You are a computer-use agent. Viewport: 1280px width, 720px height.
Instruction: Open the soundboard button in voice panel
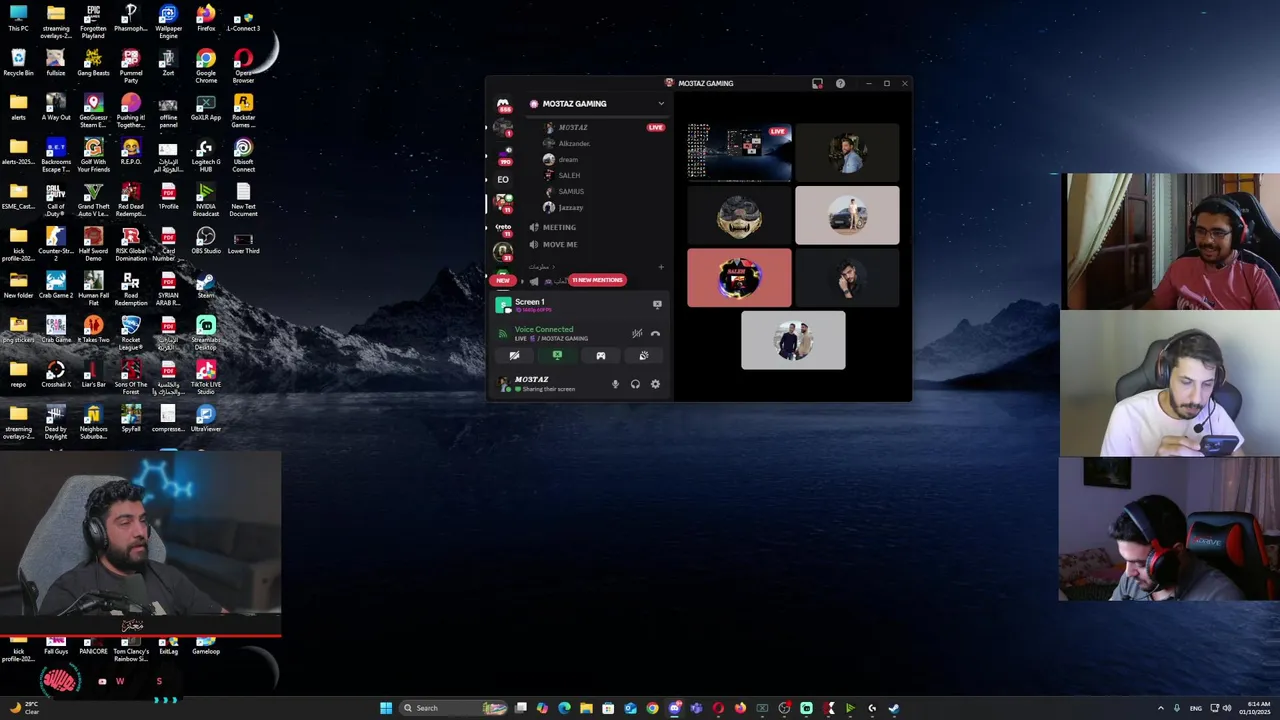pos(643,356)
